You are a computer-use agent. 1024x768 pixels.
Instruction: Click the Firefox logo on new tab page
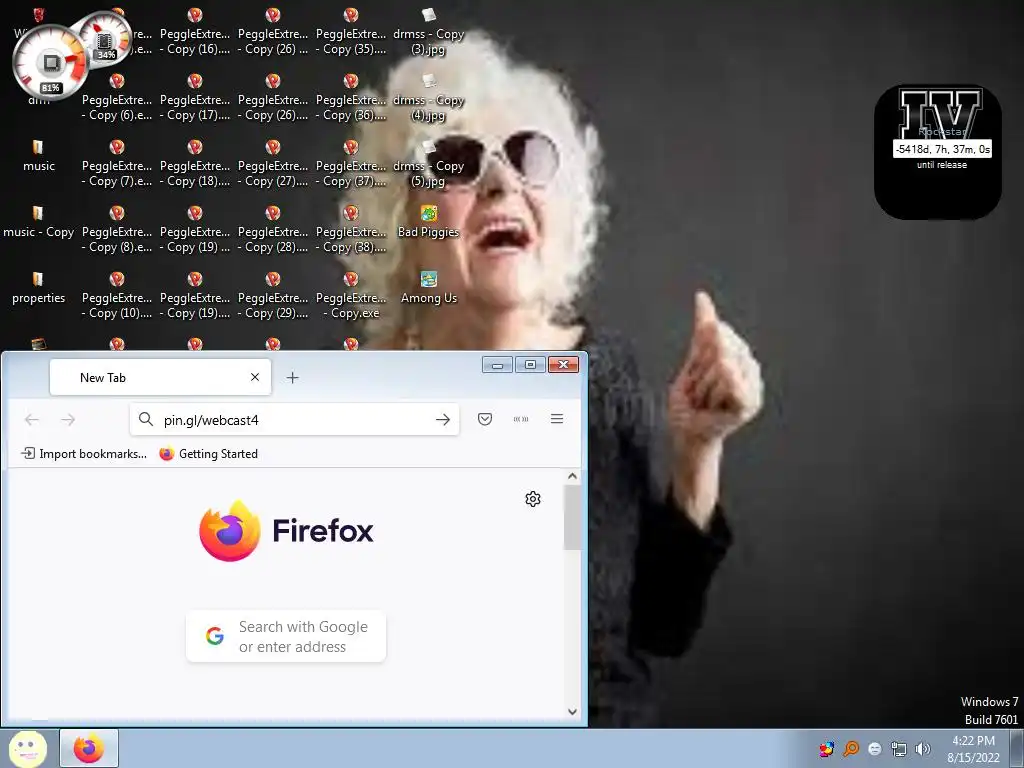[286, 530]
